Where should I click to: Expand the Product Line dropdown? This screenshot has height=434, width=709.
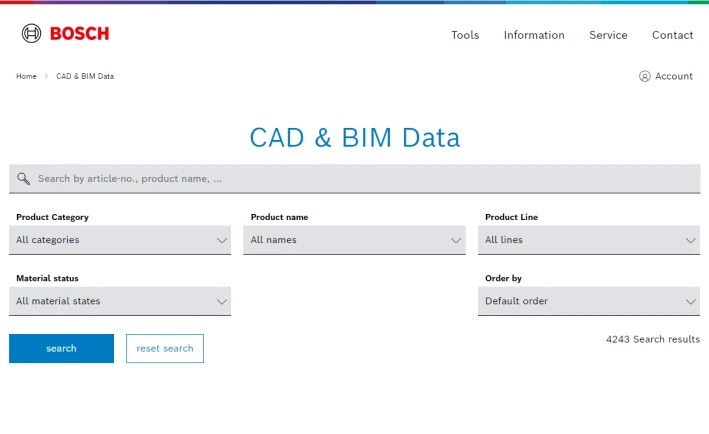coord(589,240)
